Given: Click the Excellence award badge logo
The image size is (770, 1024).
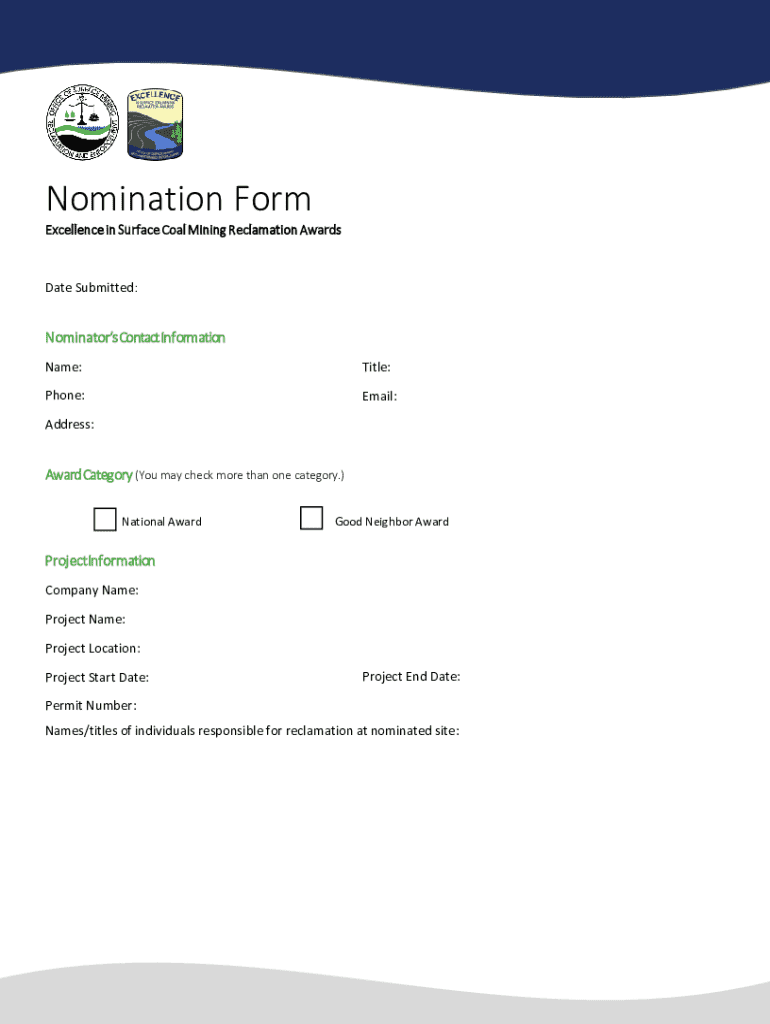Looking at the screenshot, I should [155, 125].
